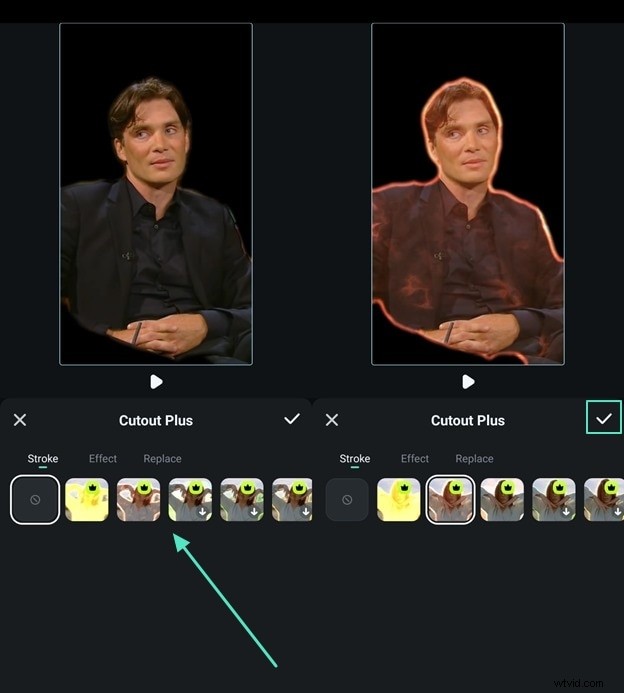The image size is (624, 693).
Task: Confirm with the highlighted checkmark in right panel
Action: (604, 419)
